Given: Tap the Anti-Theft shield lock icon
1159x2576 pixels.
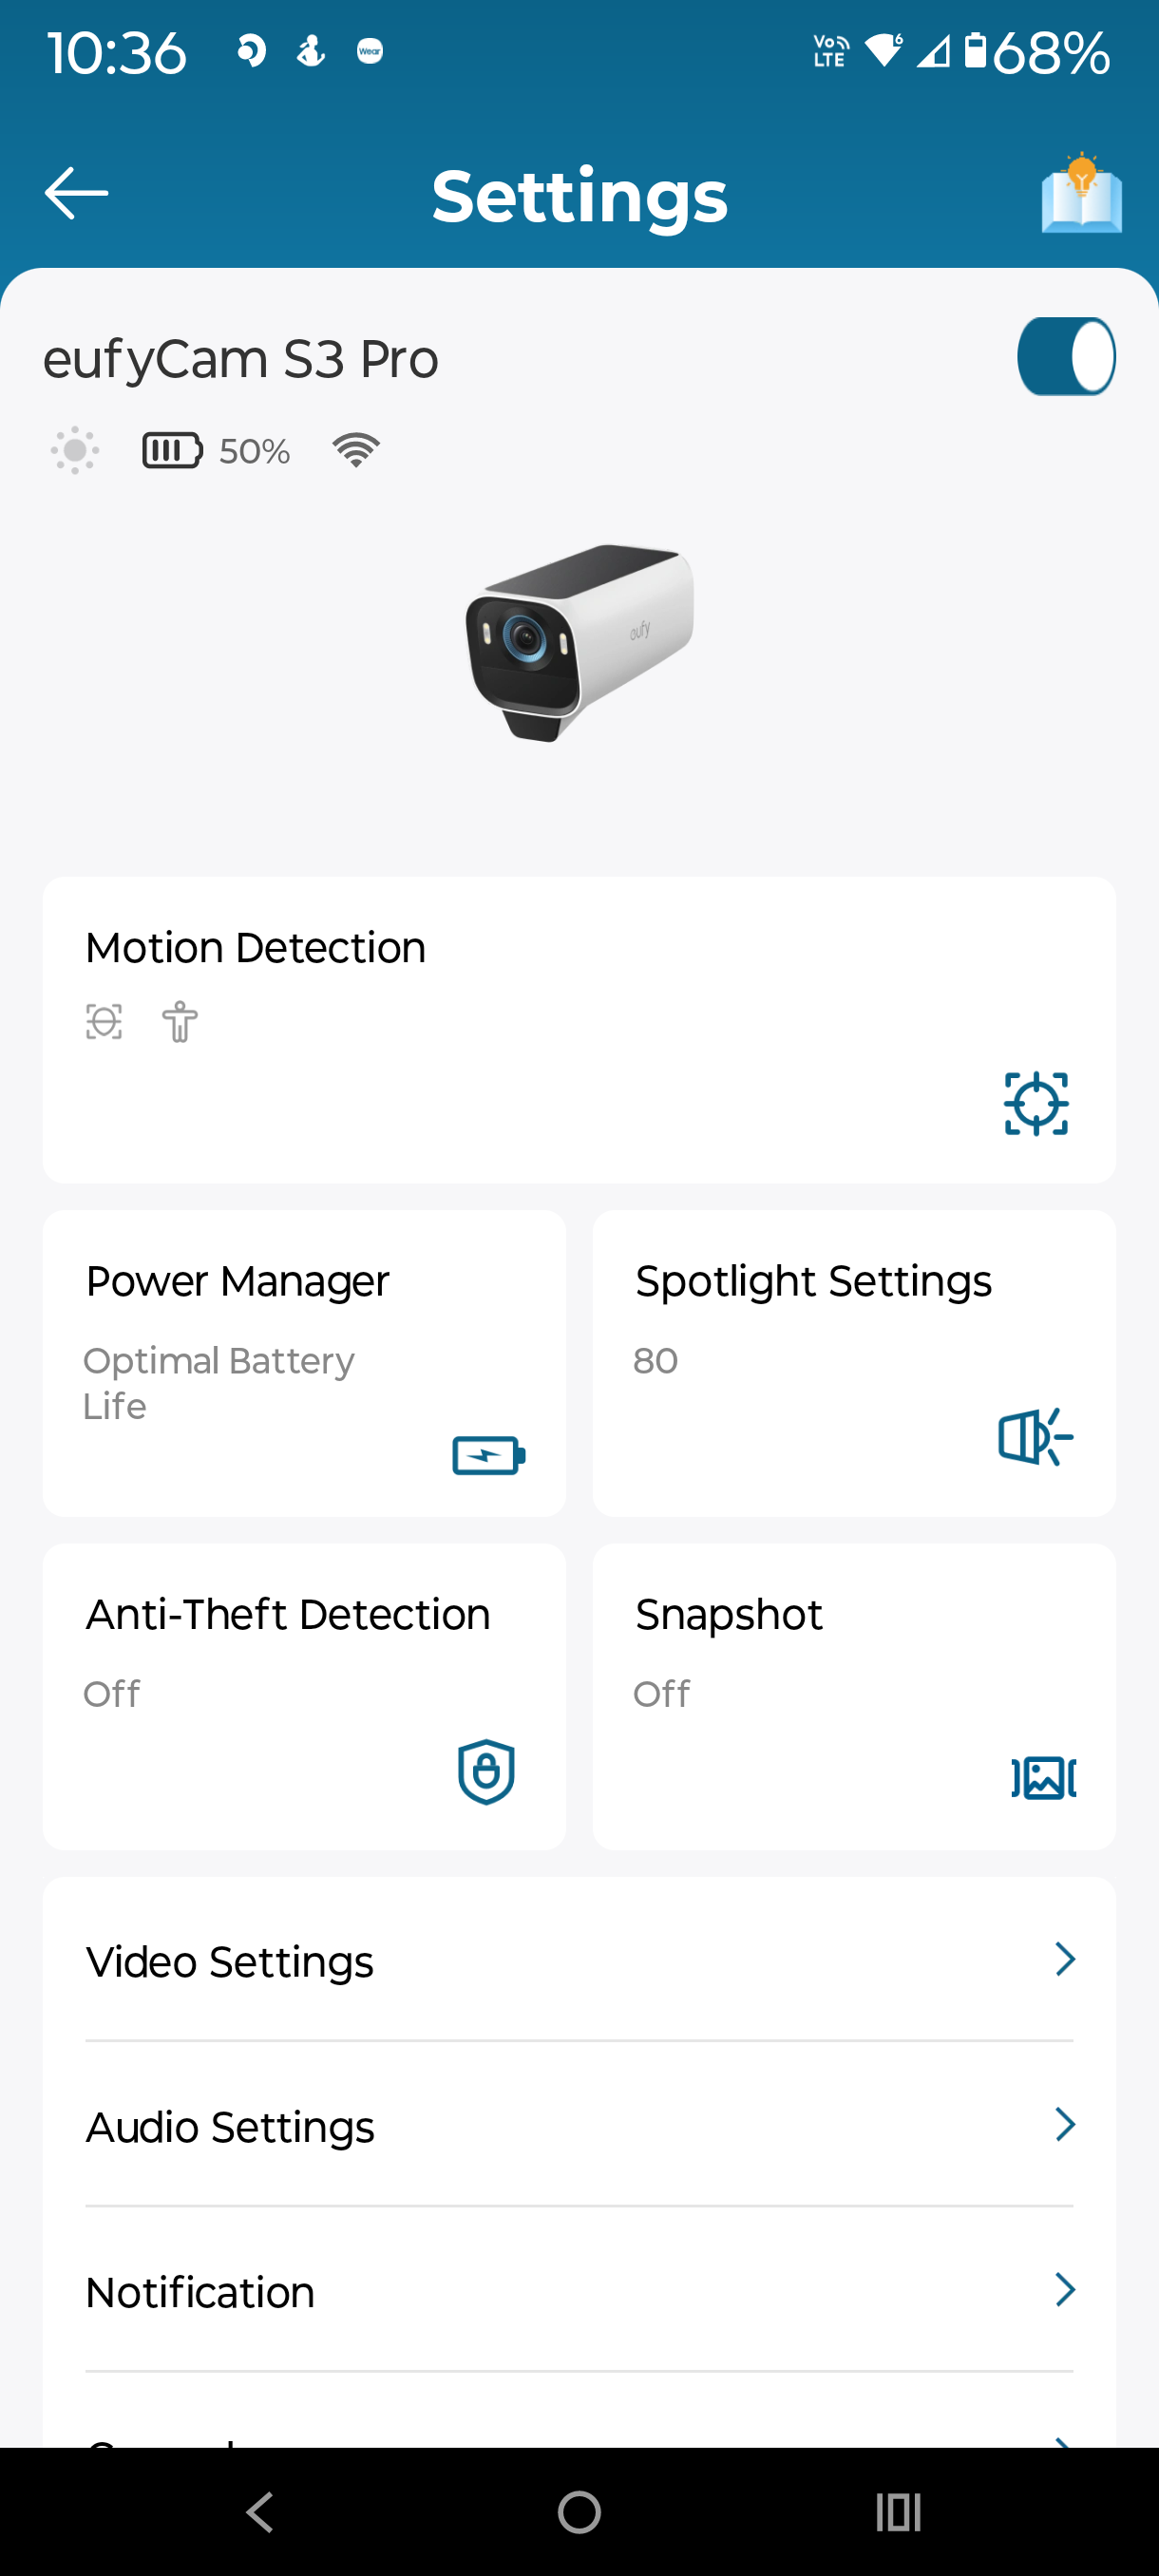Looking at the screenshot, I should (x=486, y=1772).
